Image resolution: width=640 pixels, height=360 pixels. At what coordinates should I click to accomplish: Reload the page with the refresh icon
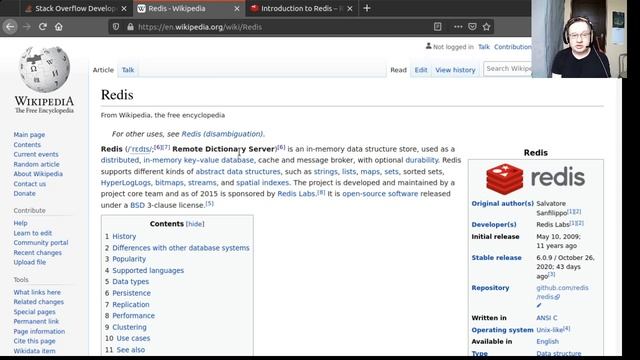42,27
